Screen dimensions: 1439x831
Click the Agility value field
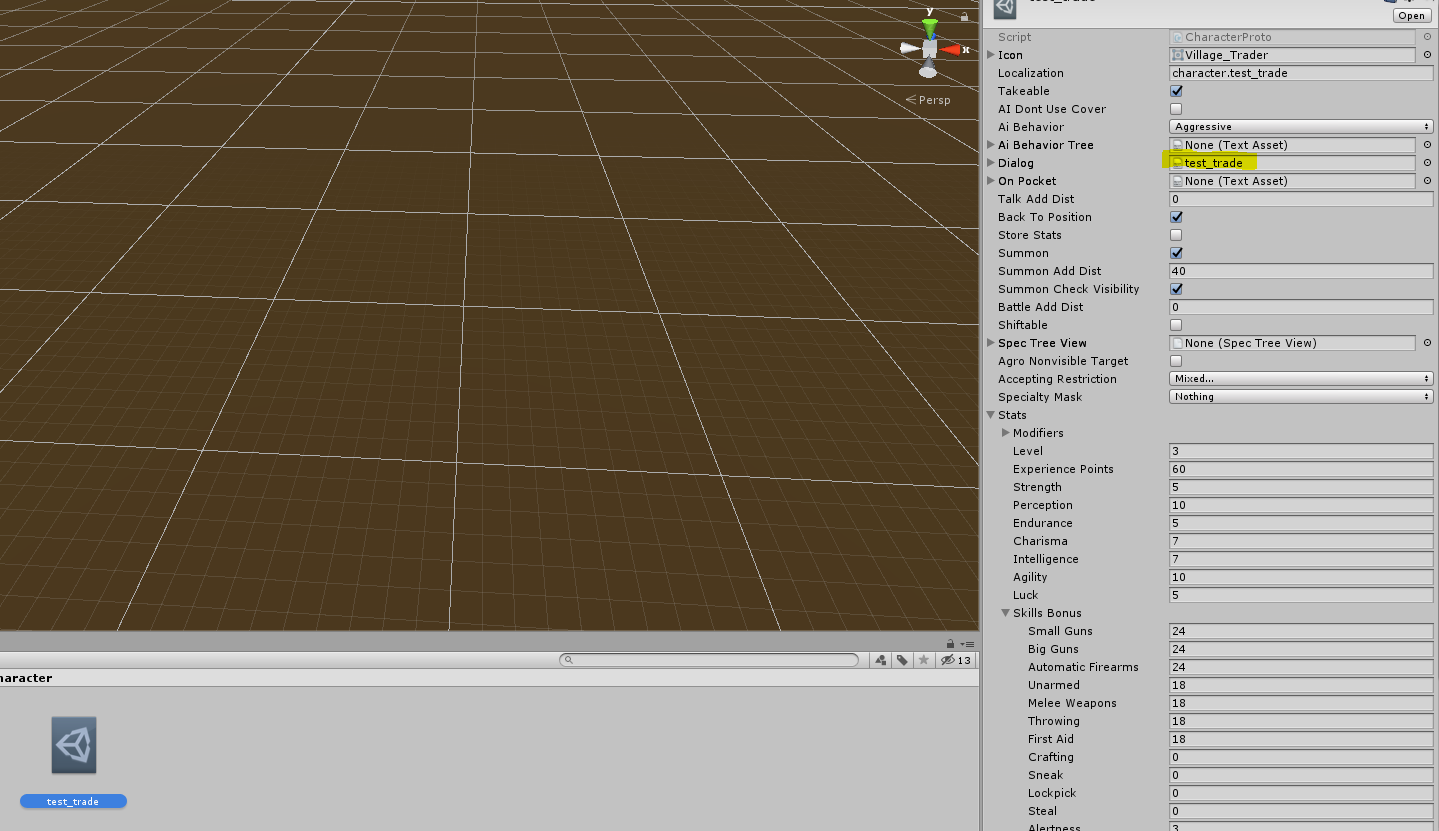click(1301, 577)
